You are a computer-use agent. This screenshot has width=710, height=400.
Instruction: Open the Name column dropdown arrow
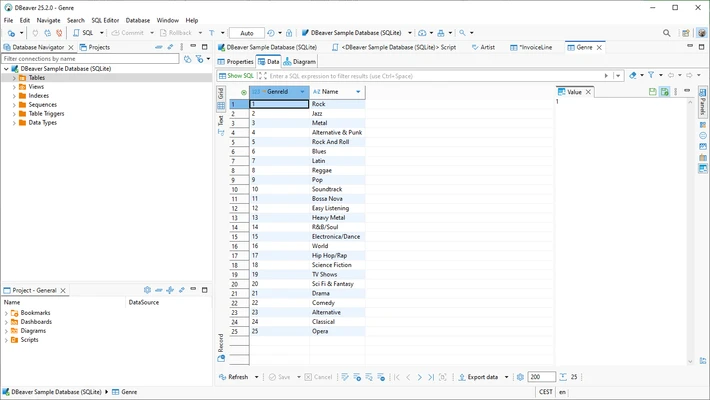[x=358, y=92]
